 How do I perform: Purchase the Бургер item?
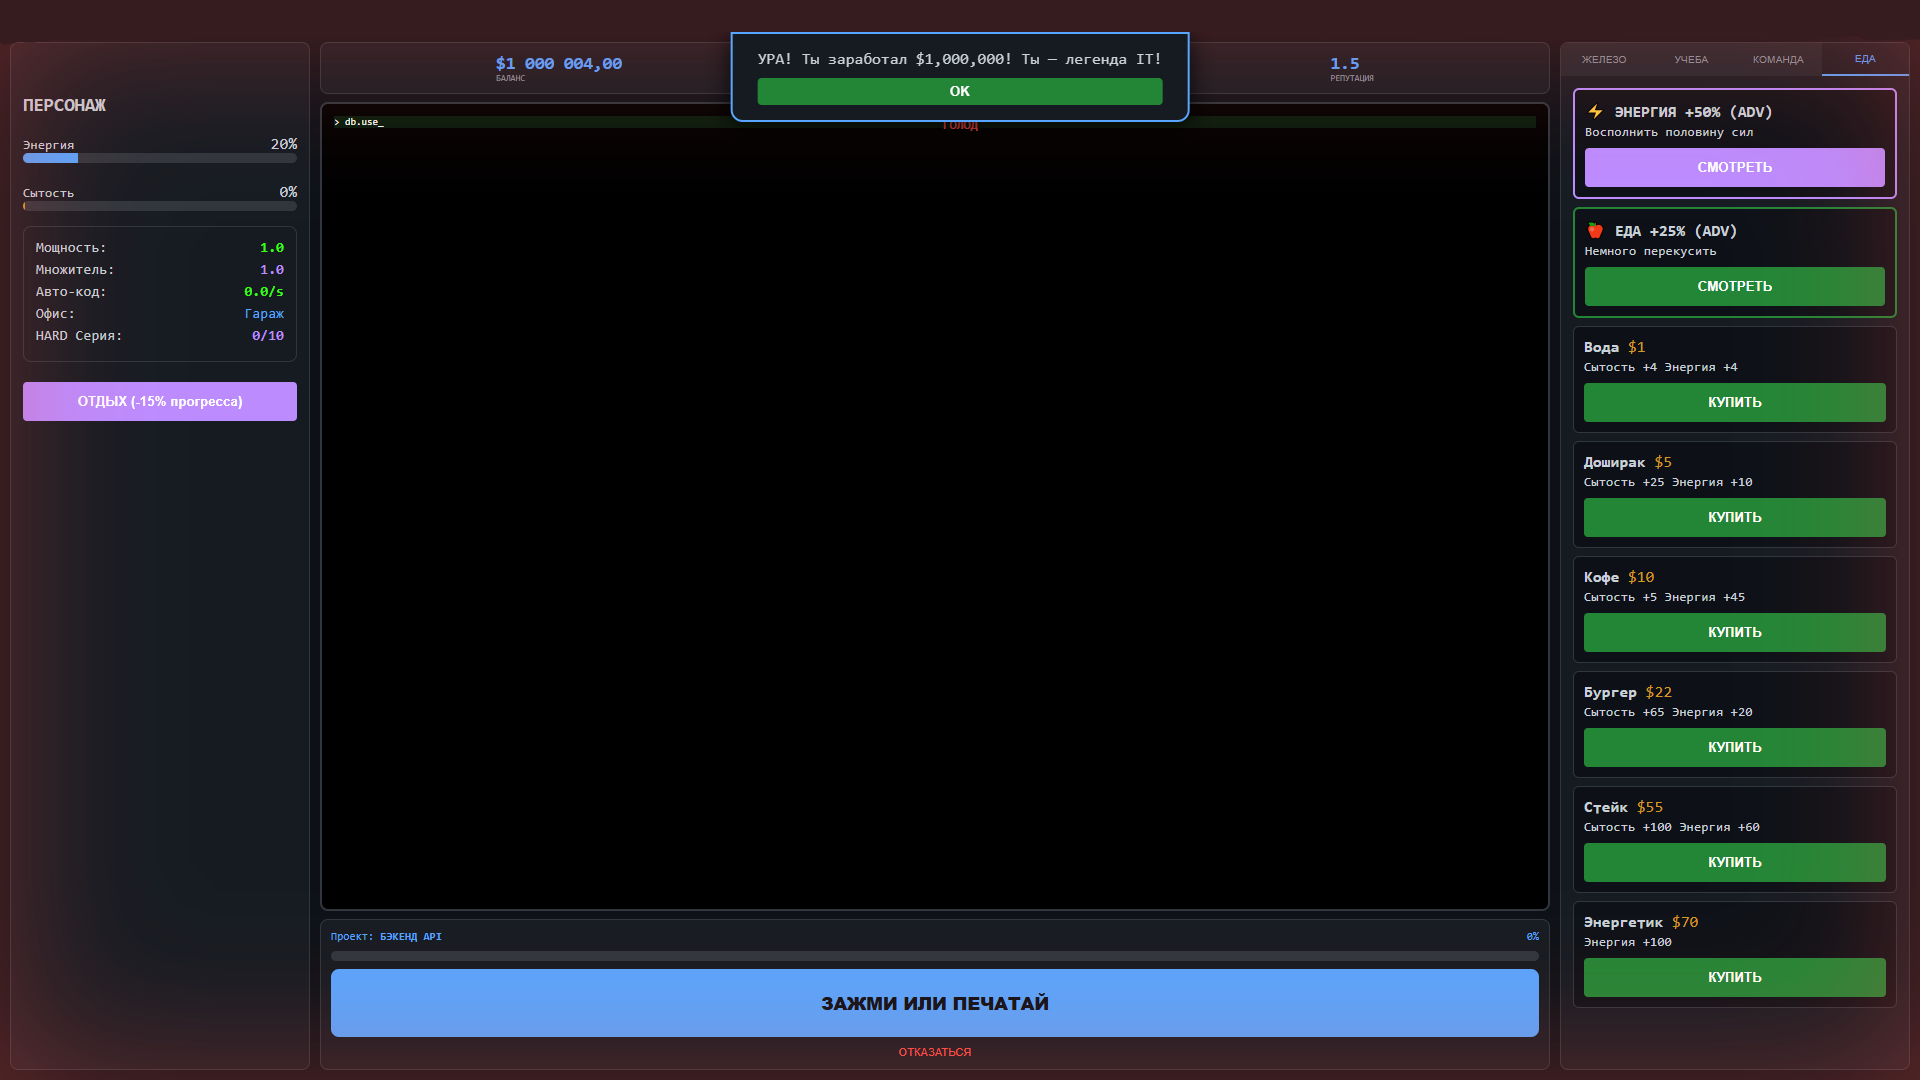[1733, 747]
